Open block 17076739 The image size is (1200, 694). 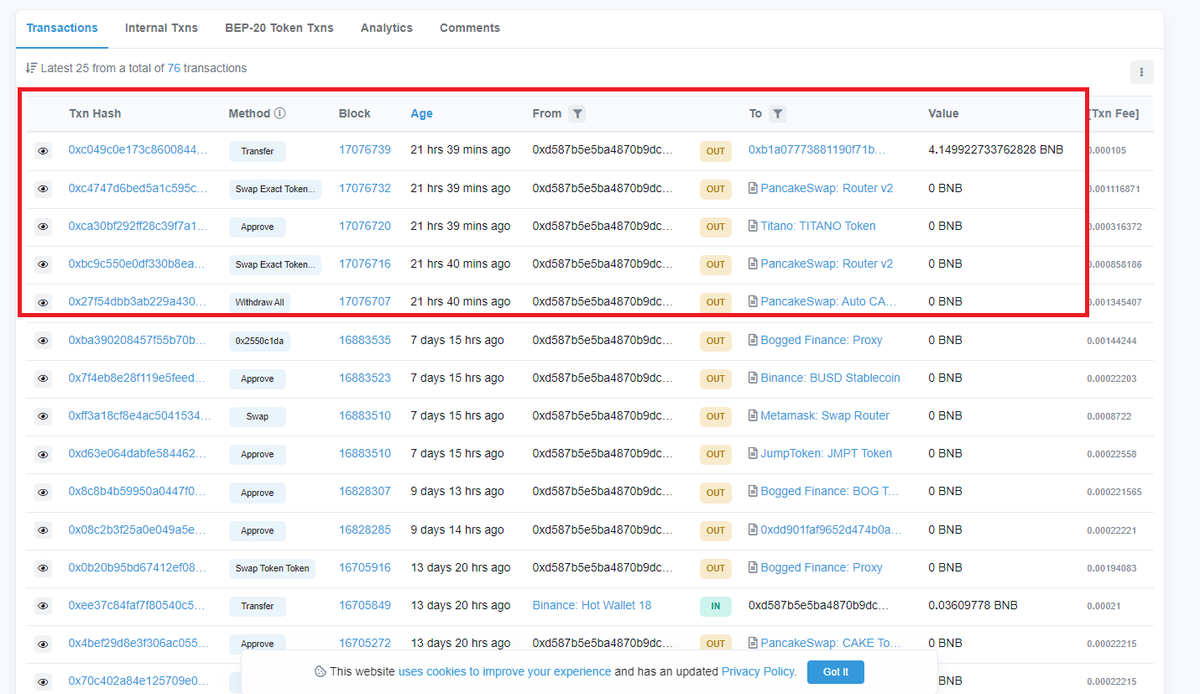point(365,150)
